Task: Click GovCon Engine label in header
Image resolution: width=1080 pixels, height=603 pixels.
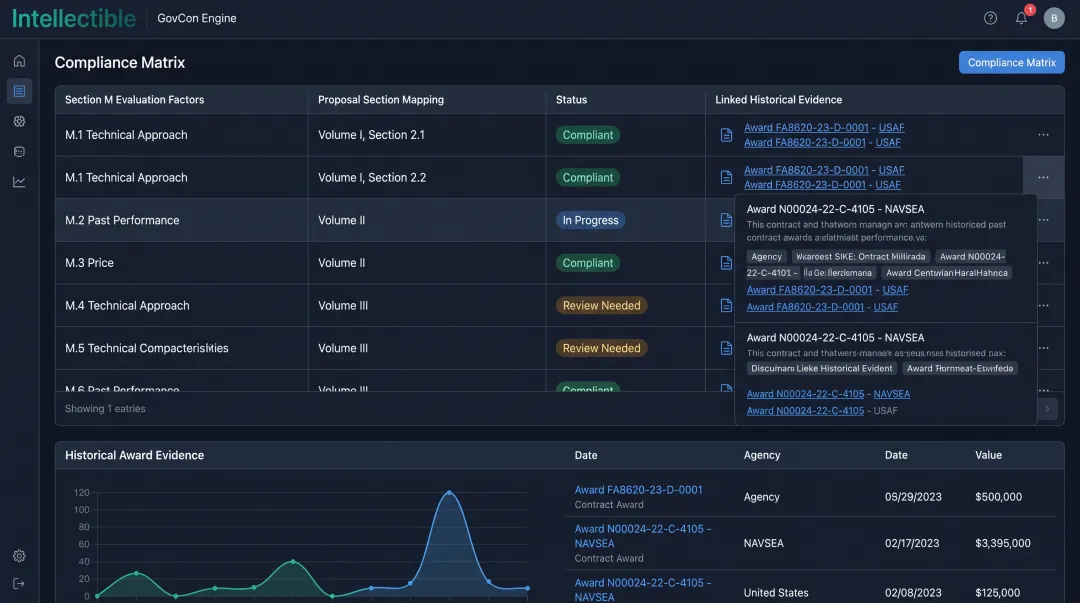Action: (x=196, y=19)
